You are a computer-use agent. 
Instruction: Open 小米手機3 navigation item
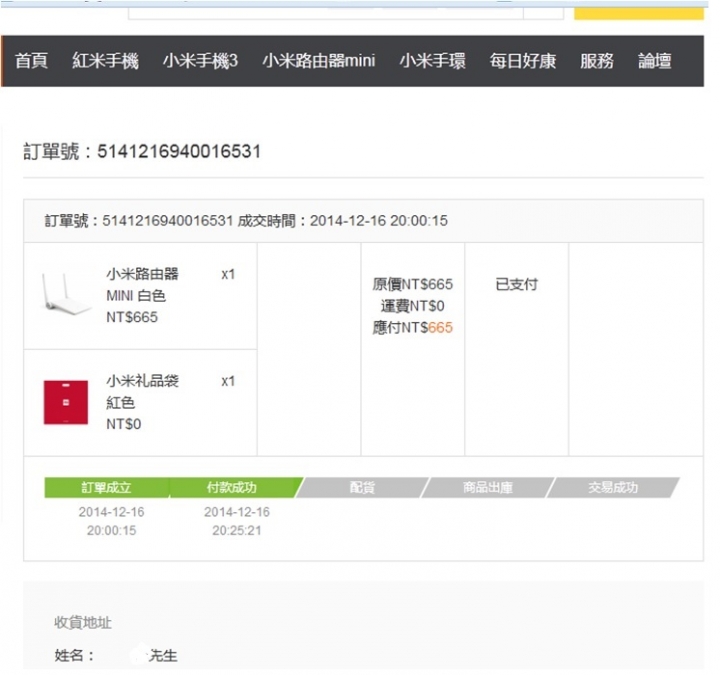tap(201, 61)
